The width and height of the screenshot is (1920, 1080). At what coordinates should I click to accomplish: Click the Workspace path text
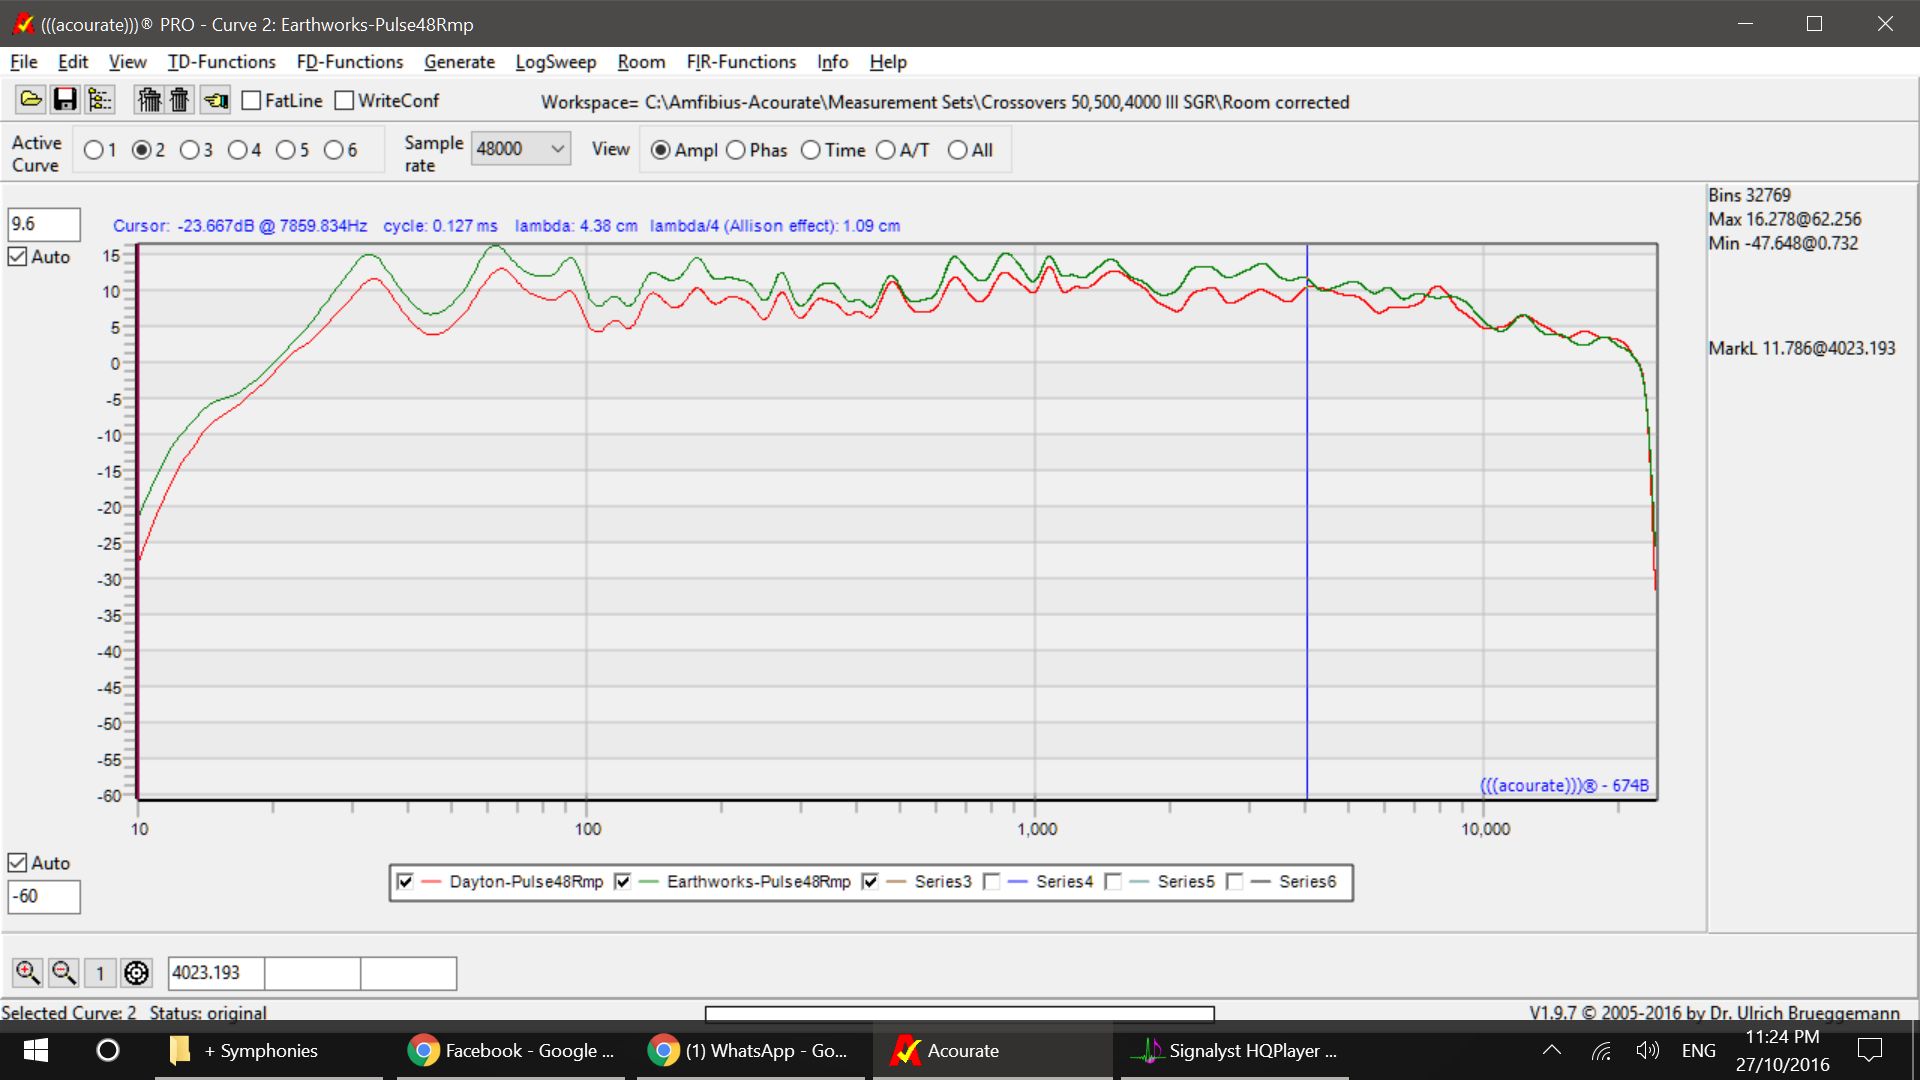(x=945, y=102)
